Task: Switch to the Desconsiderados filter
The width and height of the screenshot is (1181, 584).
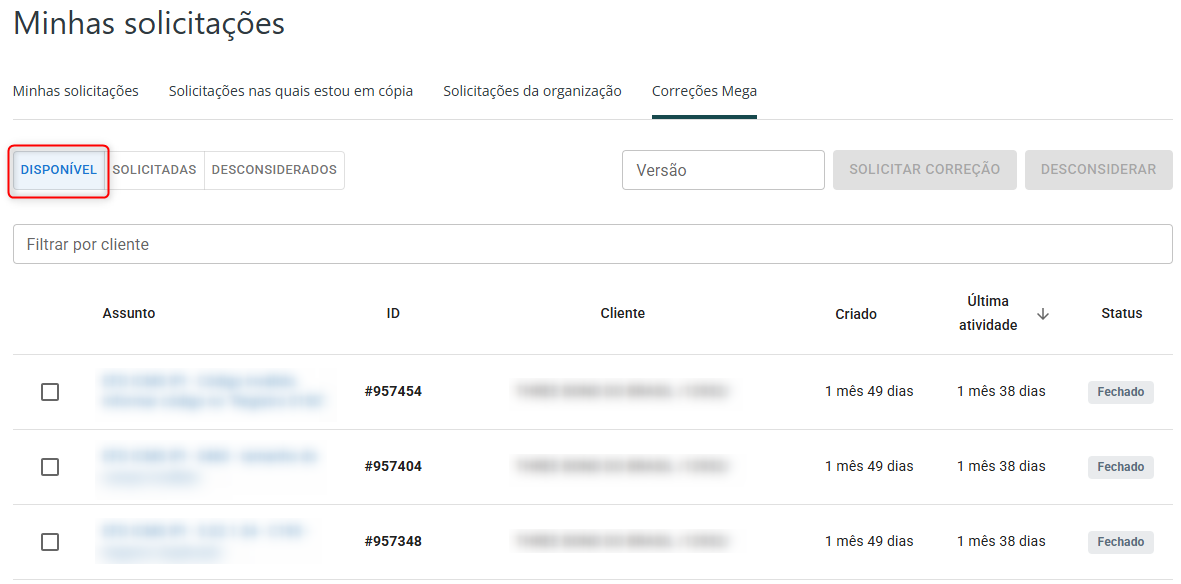Action: (x=274, y=170)
